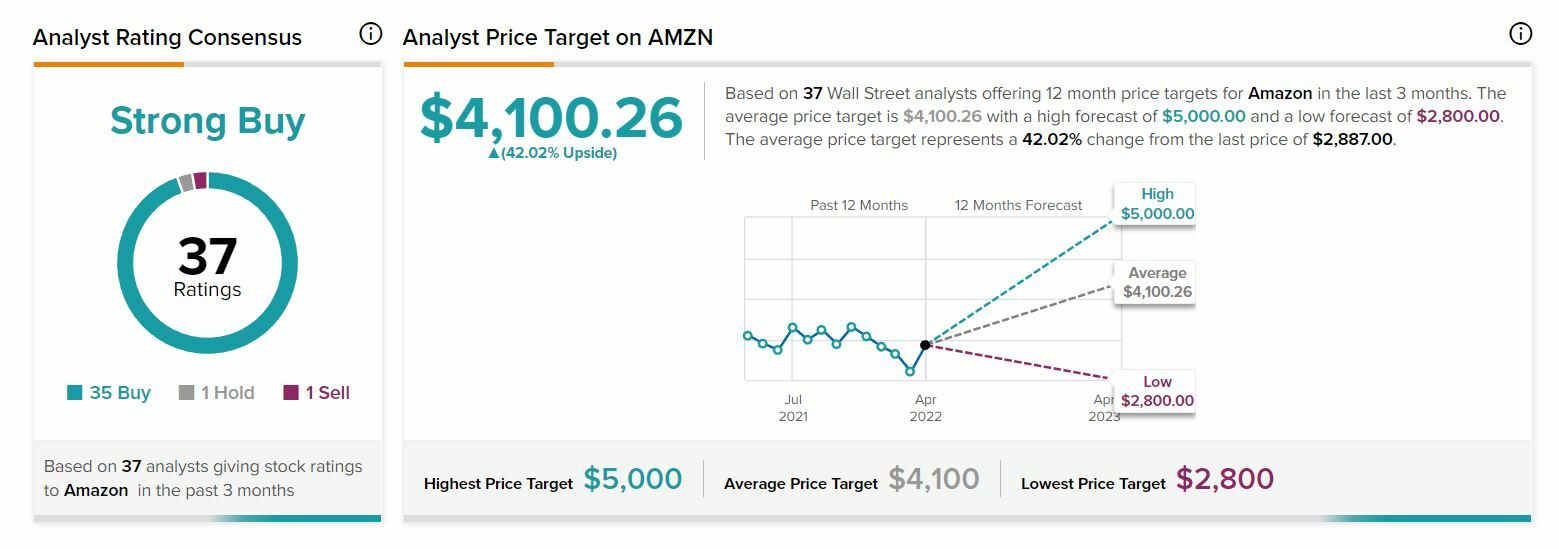The image size is (1559, 549).
Task: Click the 37 Ratings donut chart center
Action: coord(207,266)
